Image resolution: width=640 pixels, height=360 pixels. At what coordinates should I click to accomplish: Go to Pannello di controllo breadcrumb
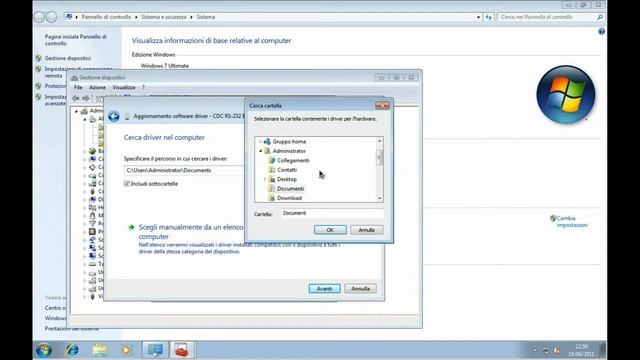pyautogui.click(x=106, y=17)
